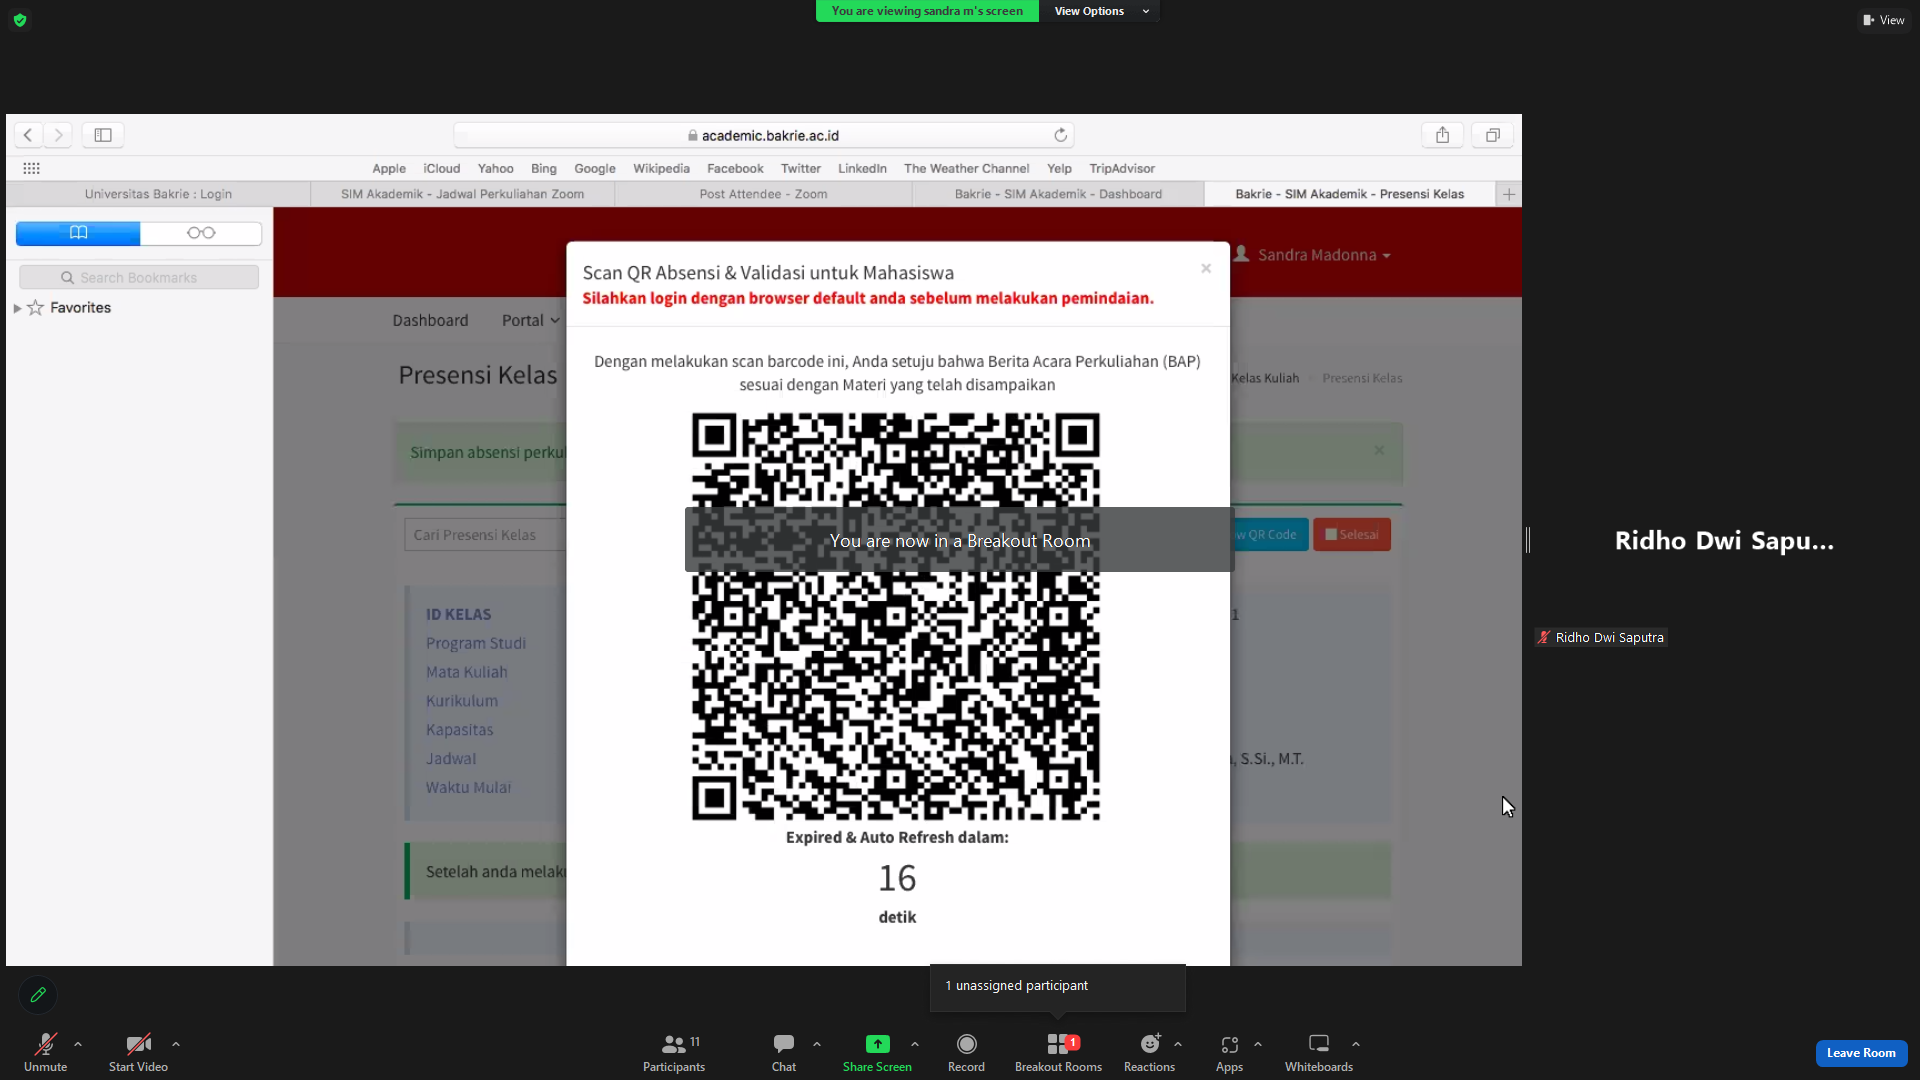Expand video options next to Start Video

tap(176, 1044)
